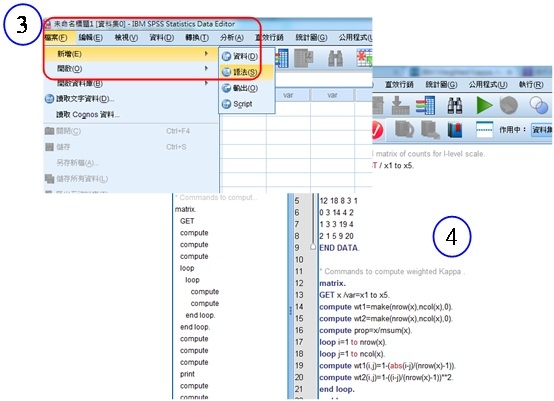Select matrix. in navigation pane
The width and height of the screenshot is (554, 401).
tap(185, 209)
